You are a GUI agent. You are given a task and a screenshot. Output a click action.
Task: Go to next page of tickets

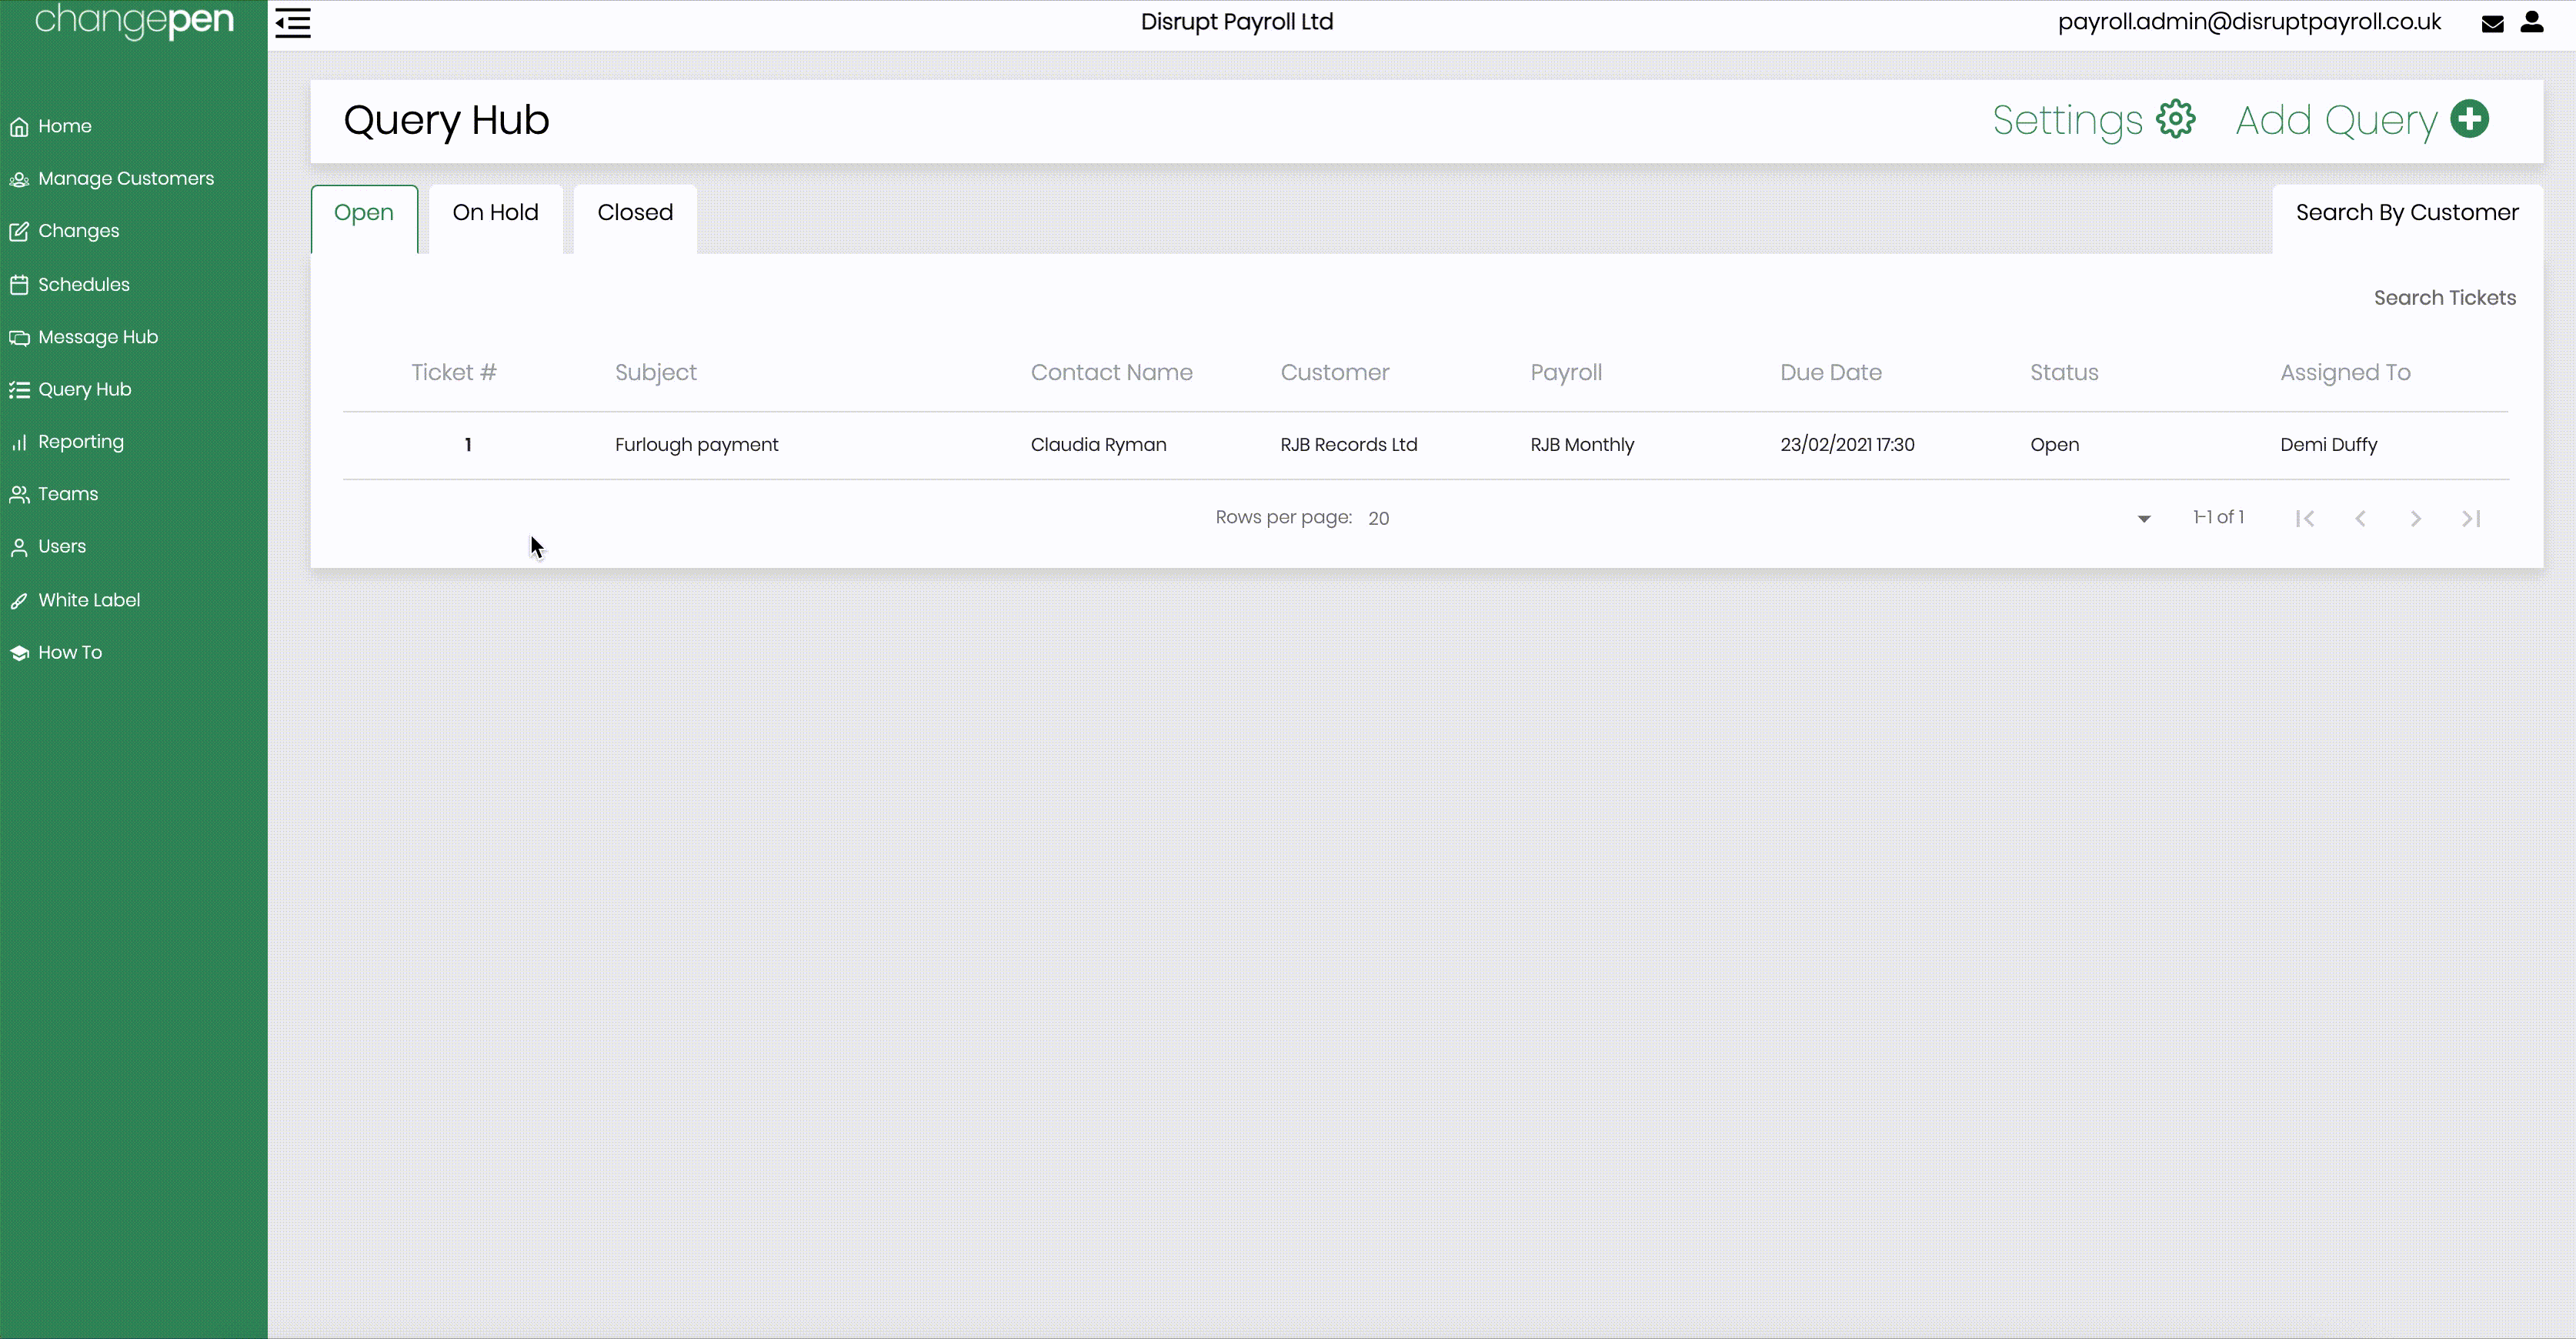click(x=2415, y=518)
